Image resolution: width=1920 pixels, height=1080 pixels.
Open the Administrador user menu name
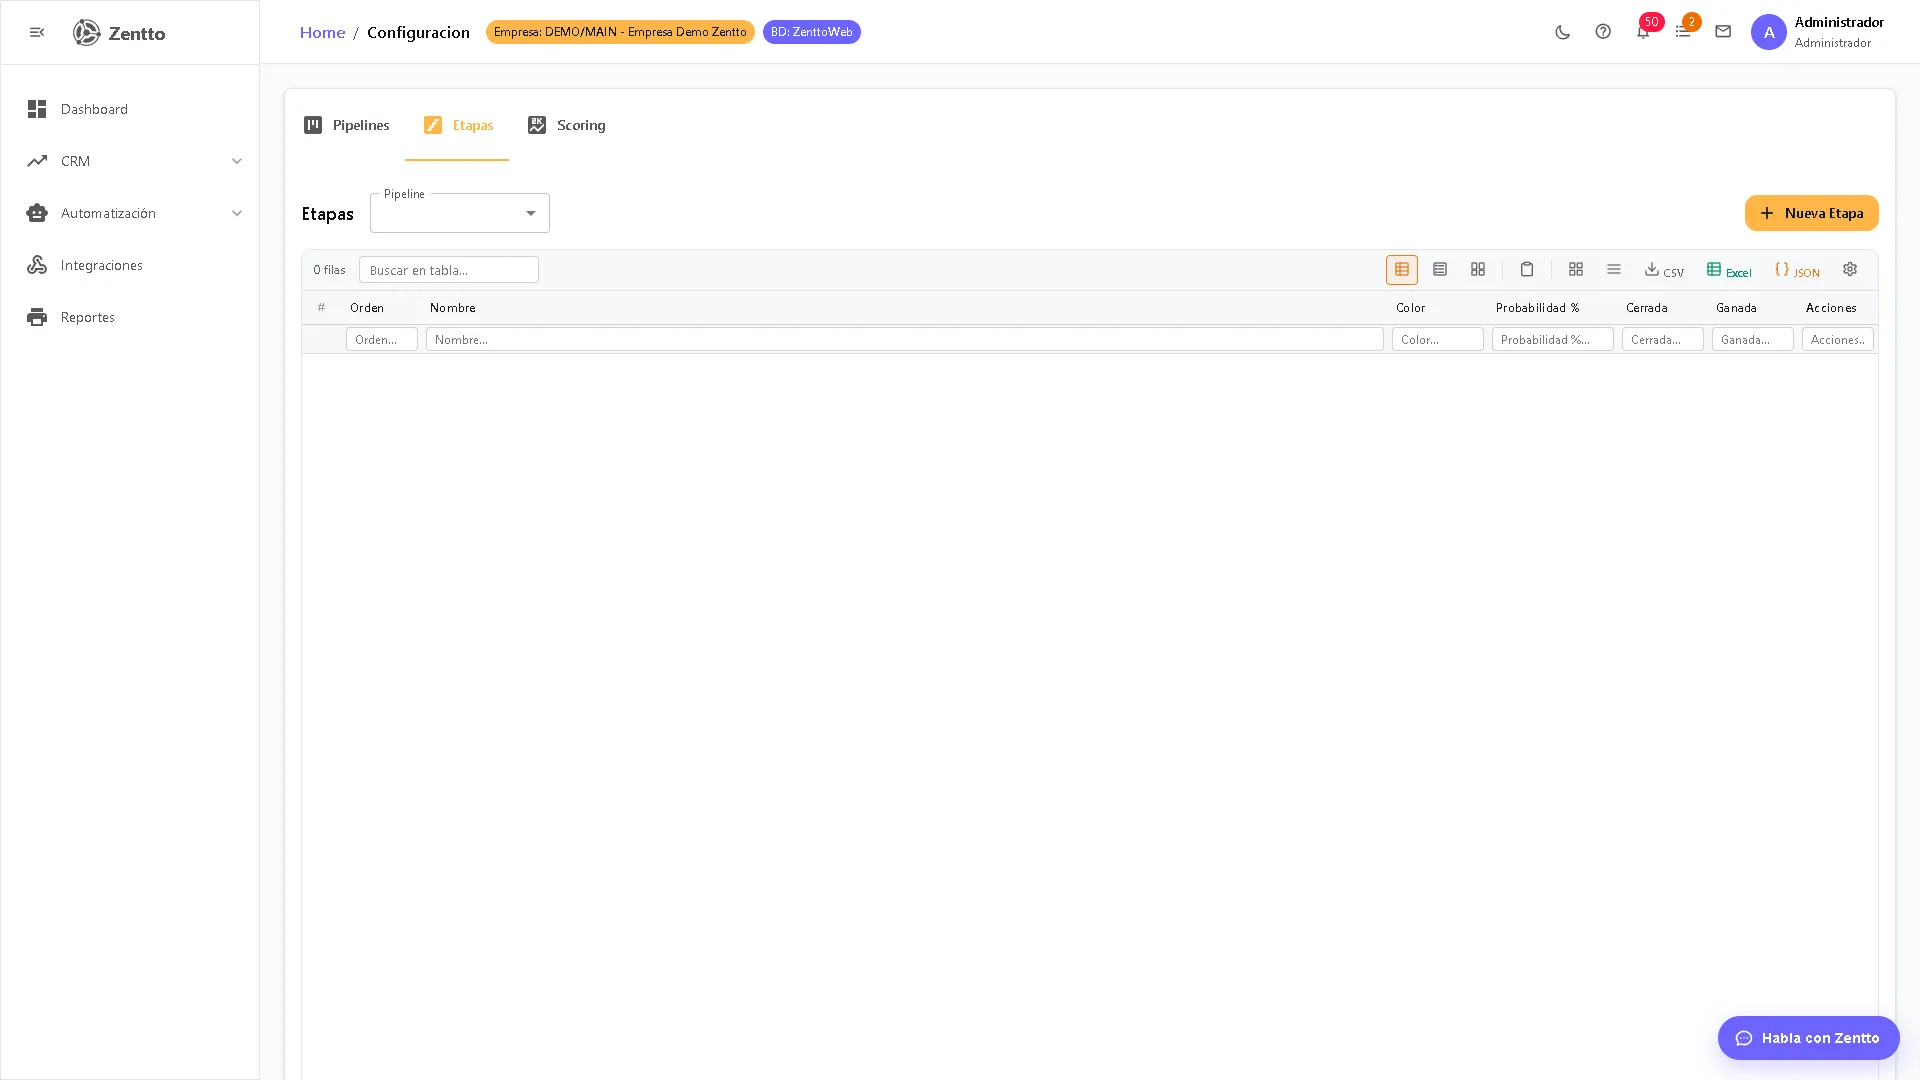(x=1839, y=22)
